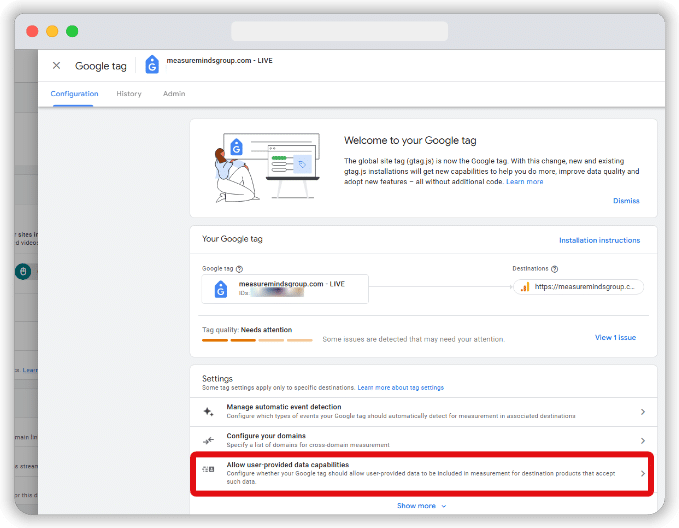The height and width of the screenshot is (528, 679).
Task: Expand Show more settings
Action: [421, 506]
